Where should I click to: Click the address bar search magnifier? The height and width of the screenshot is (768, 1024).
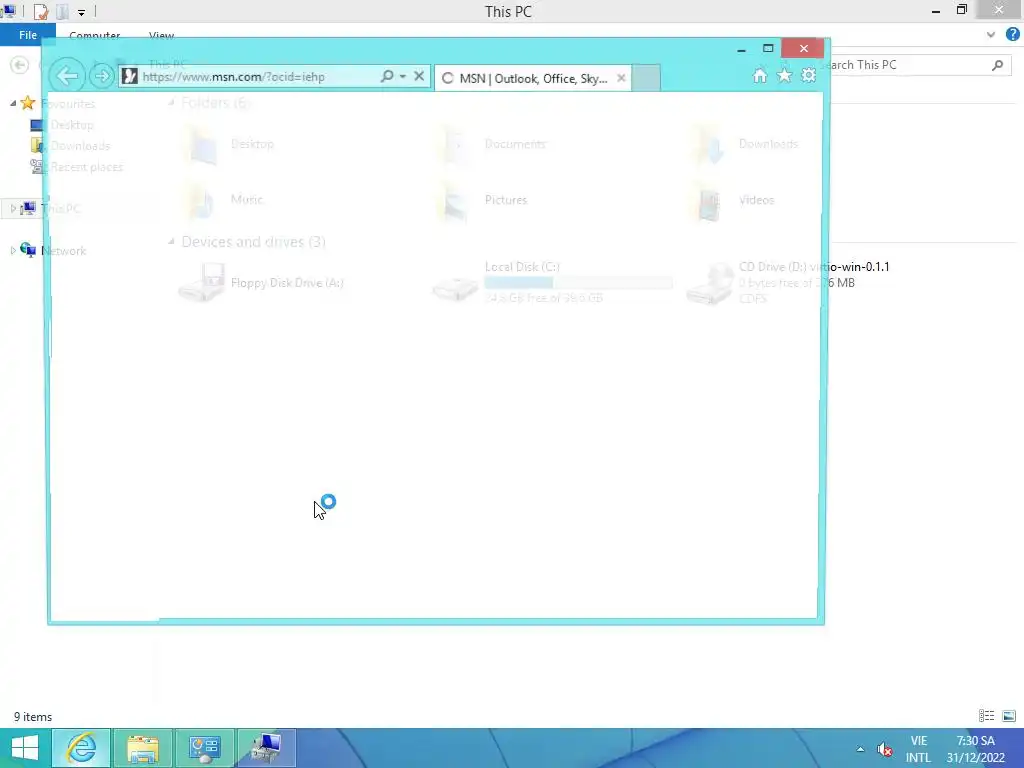tap(387, 76)
